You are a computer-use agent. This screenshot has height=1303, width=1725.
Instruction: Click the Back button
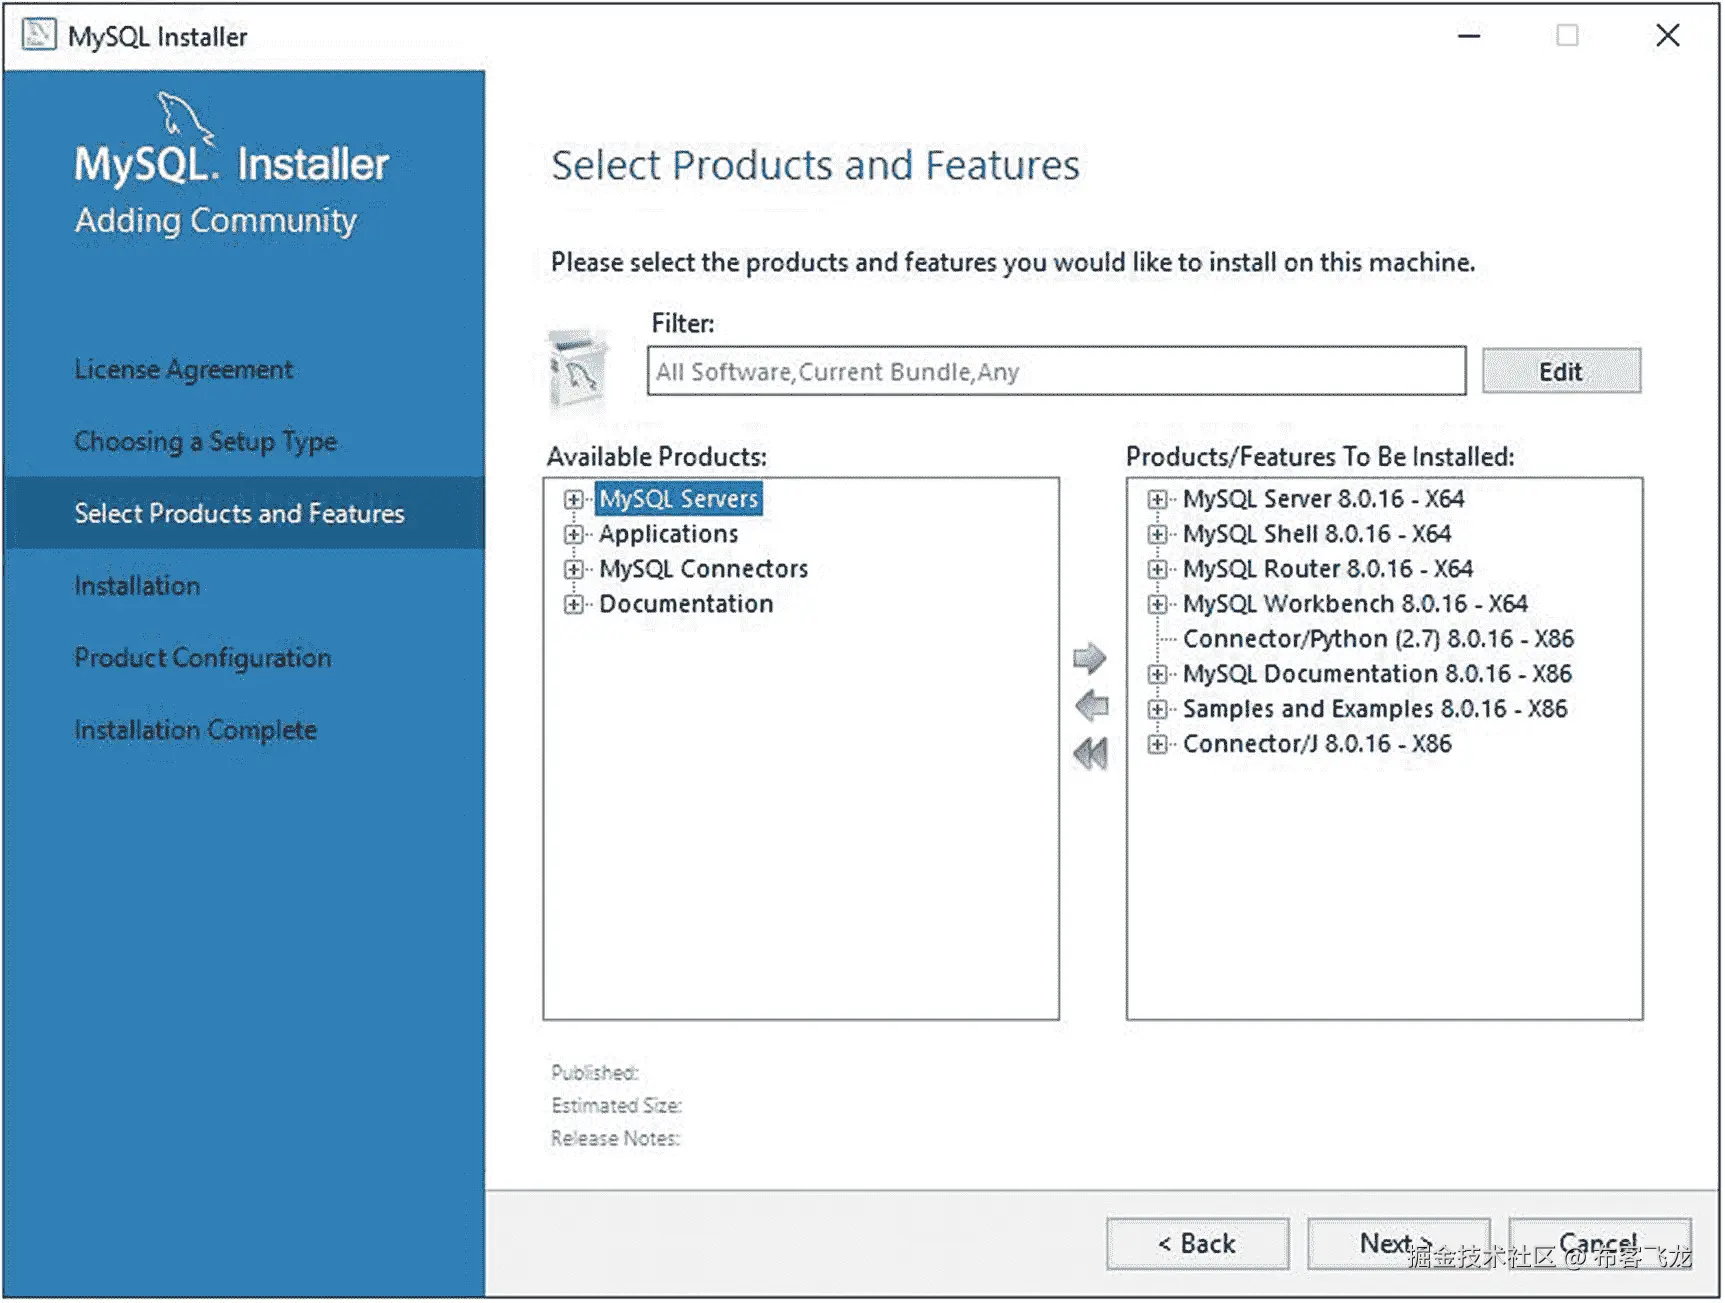tap(1197, 1244)
